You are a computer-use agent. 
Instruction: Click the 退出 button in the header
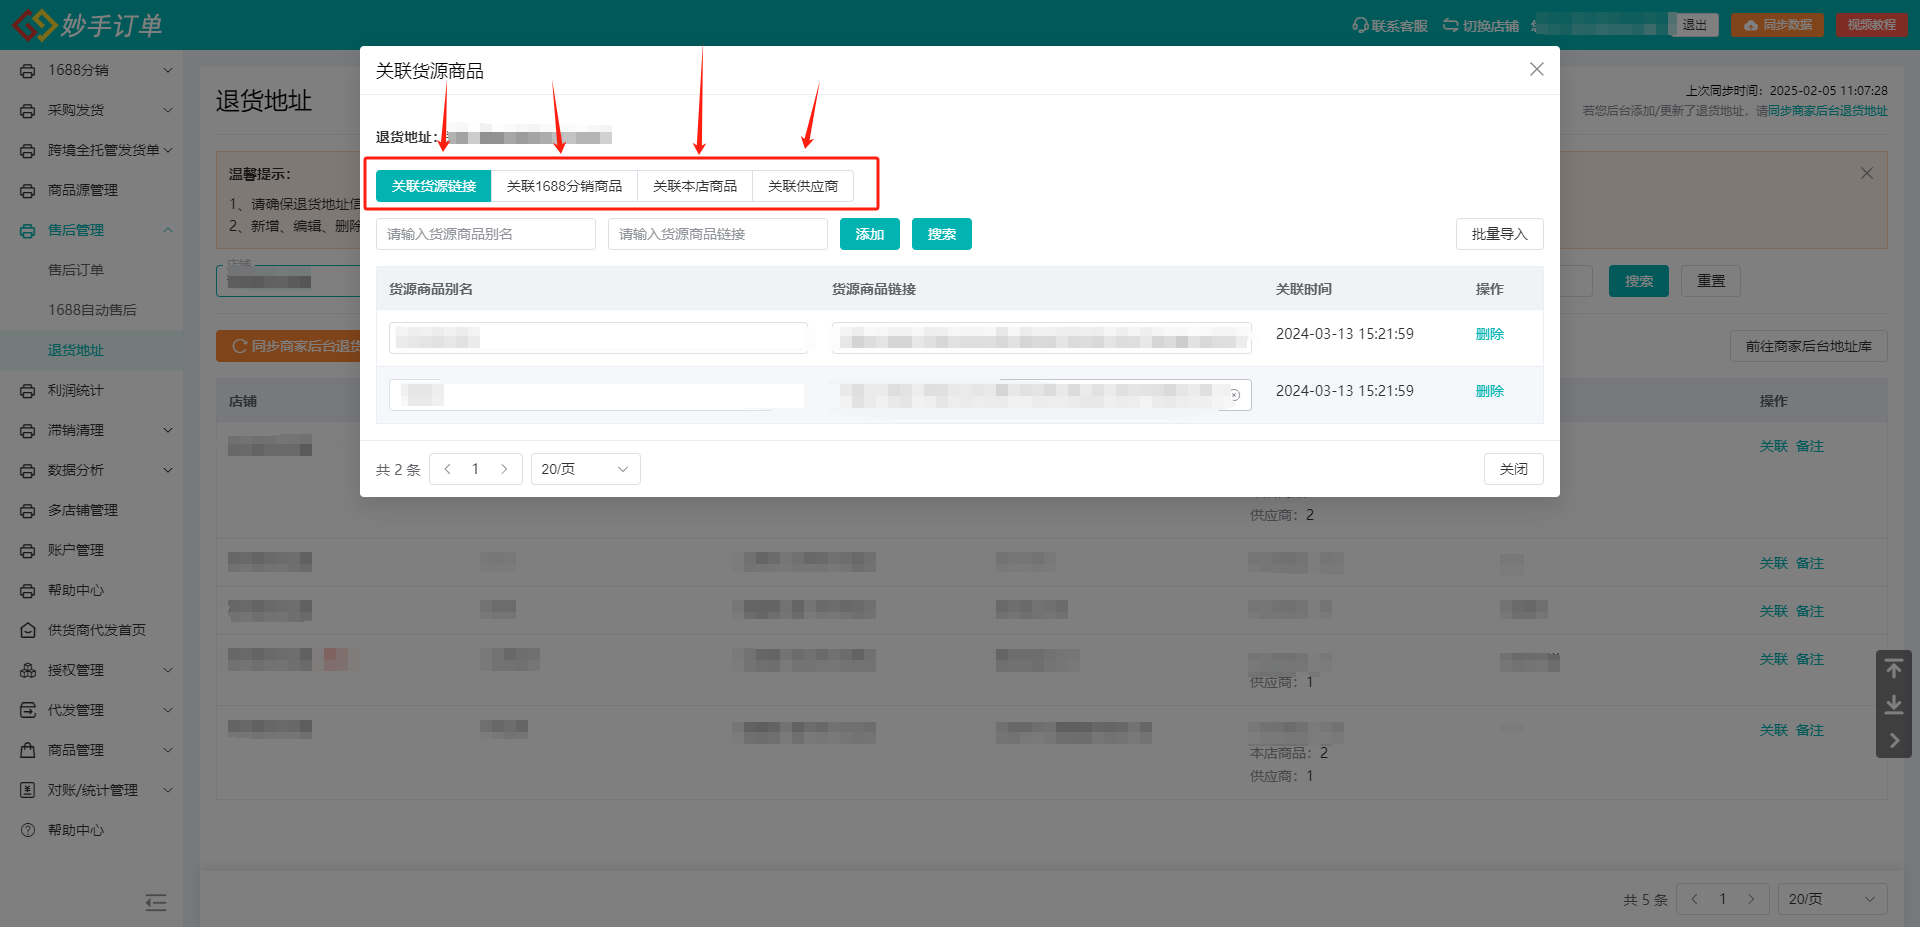click(1695, 25)
